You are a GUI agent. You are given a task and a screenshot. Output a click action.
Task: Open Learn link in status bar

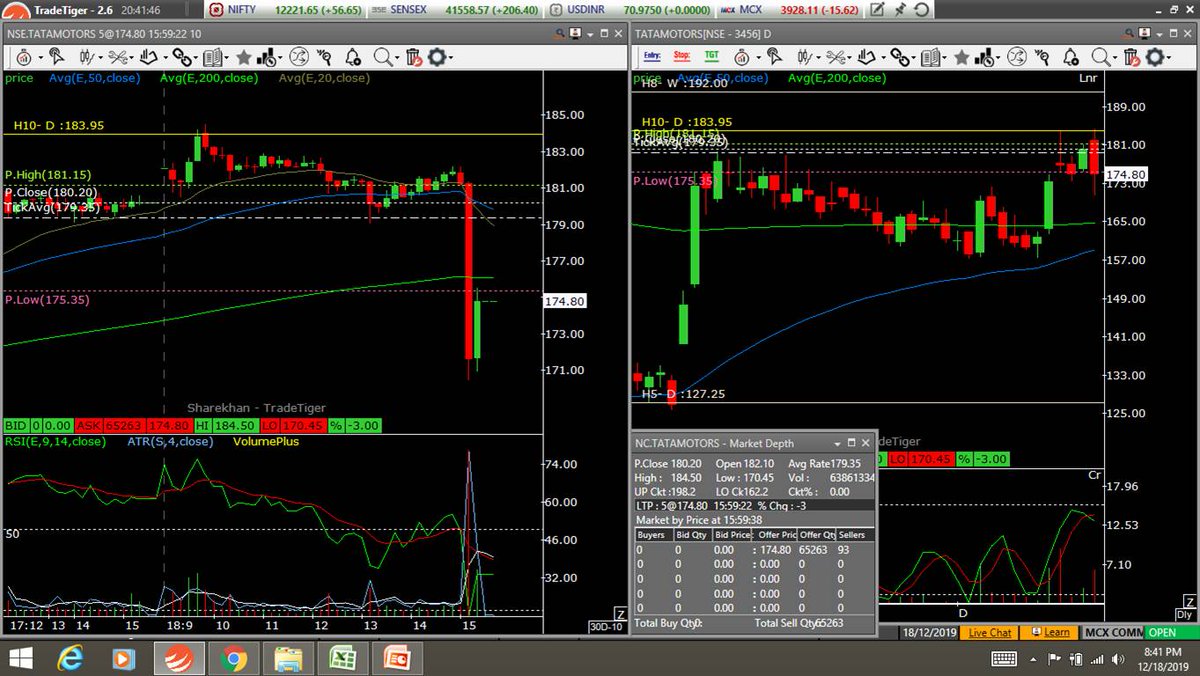coord(1051,633)
